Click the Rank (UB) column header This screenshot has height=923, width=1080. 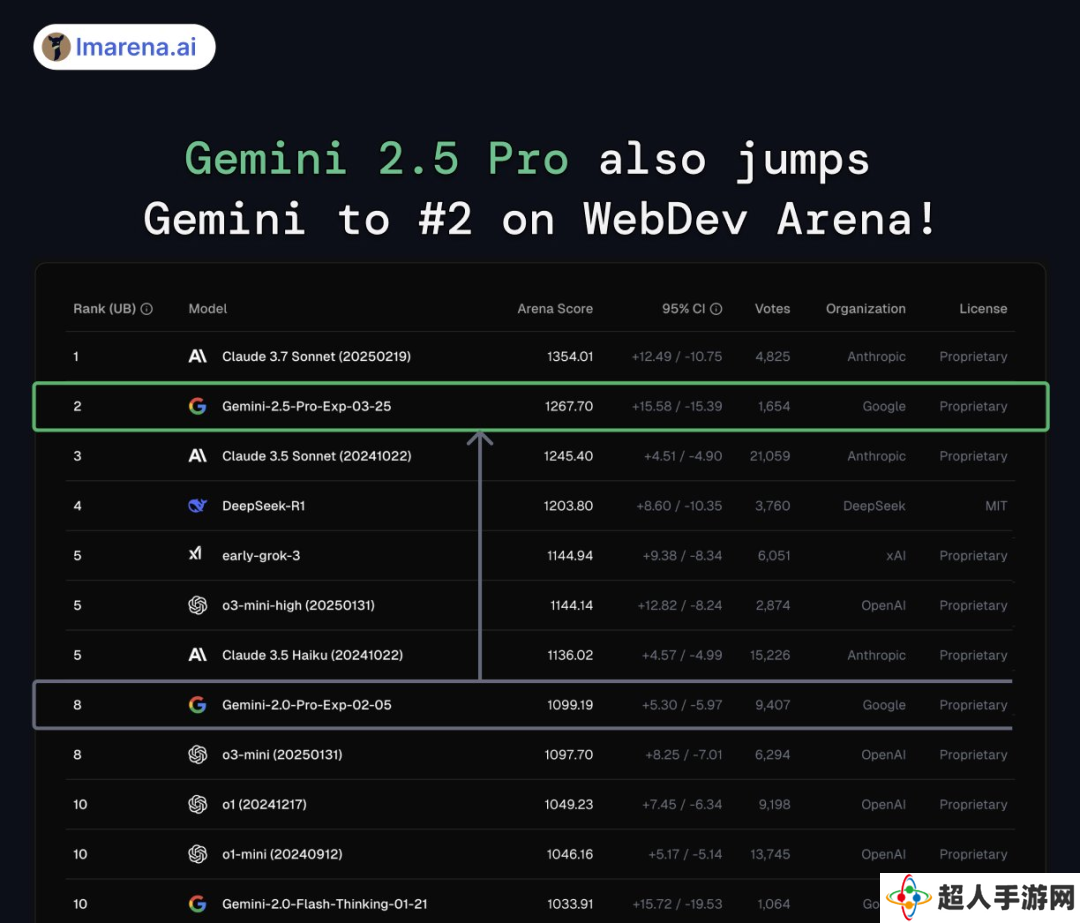point(105,309)
